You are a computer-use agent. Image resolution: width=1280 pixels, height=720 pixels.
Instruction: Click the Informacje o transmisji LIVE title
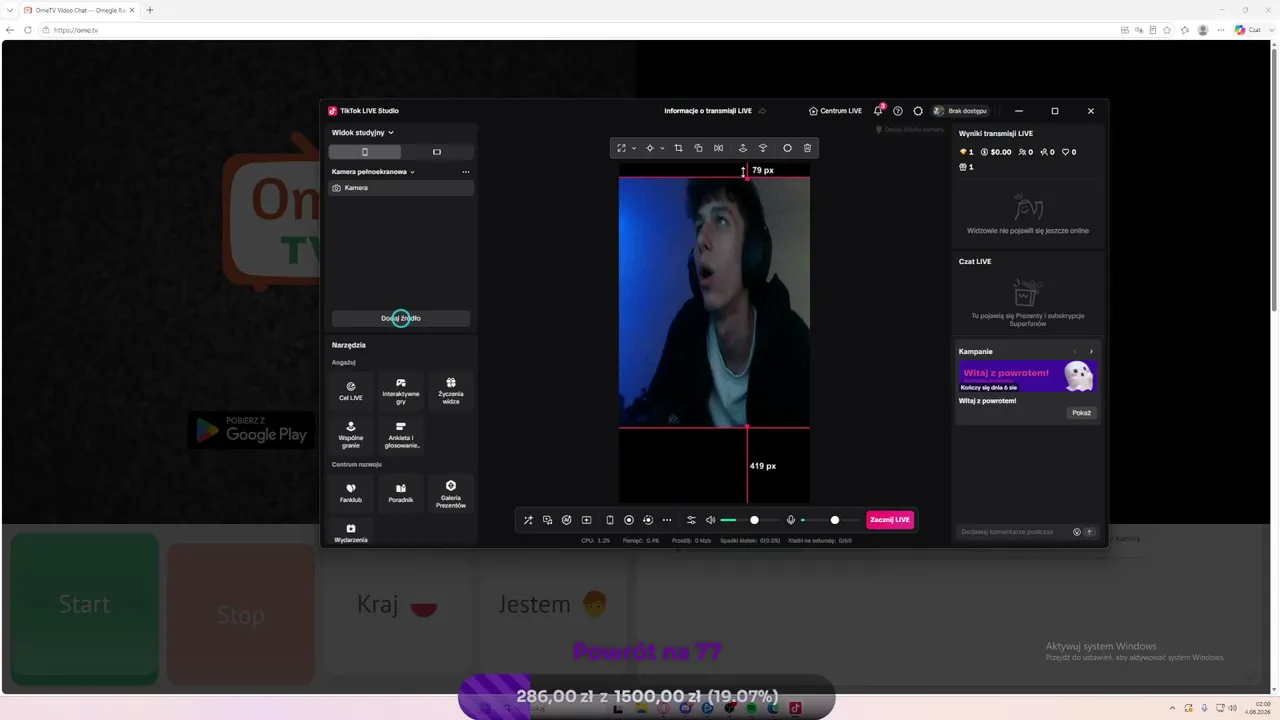coord(708,111)
